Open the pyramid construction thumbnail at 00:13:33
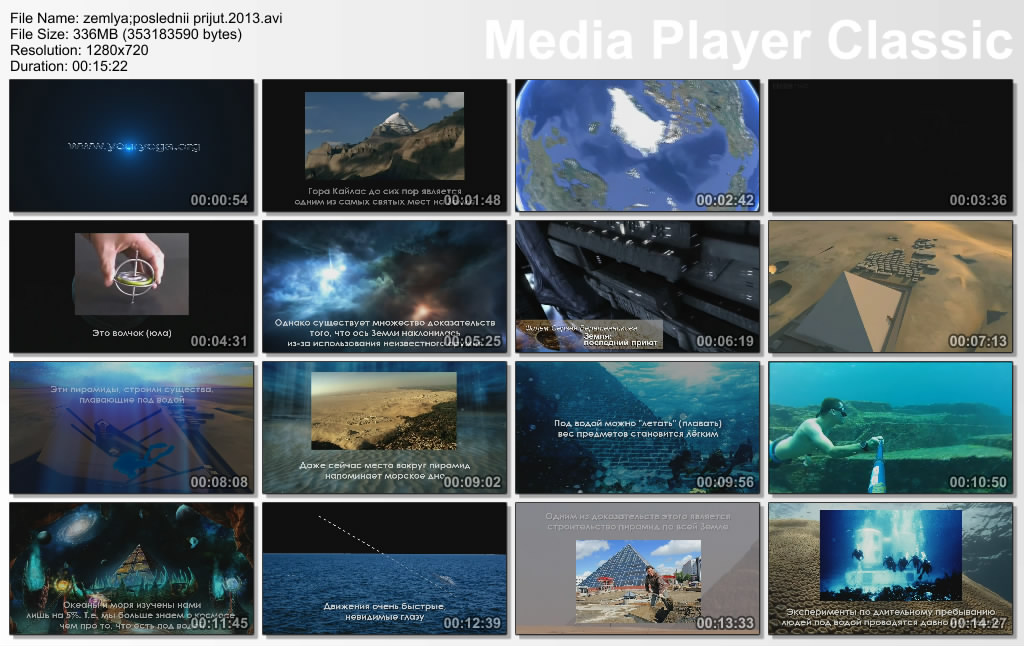1024x646 pixels. click(637, 569)
